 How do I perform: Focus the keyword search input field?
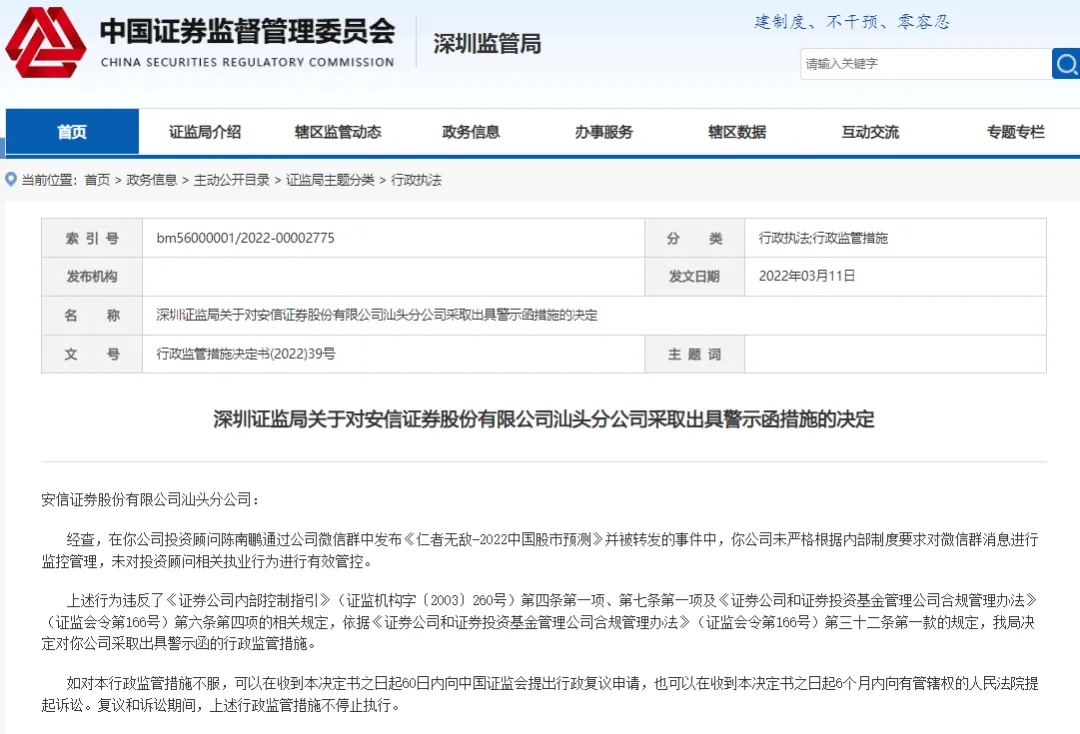926,64
